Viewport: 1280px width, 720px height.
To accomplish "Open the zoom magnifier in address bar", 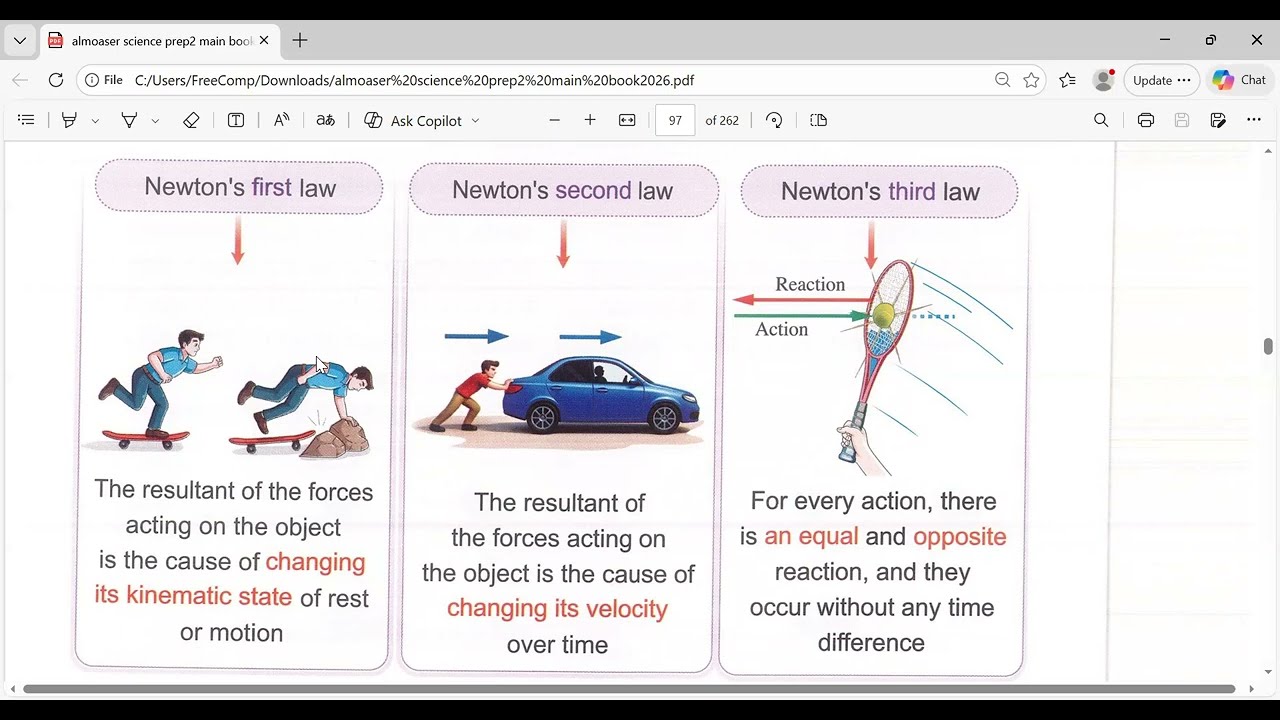I will (x=1002, y=80).
